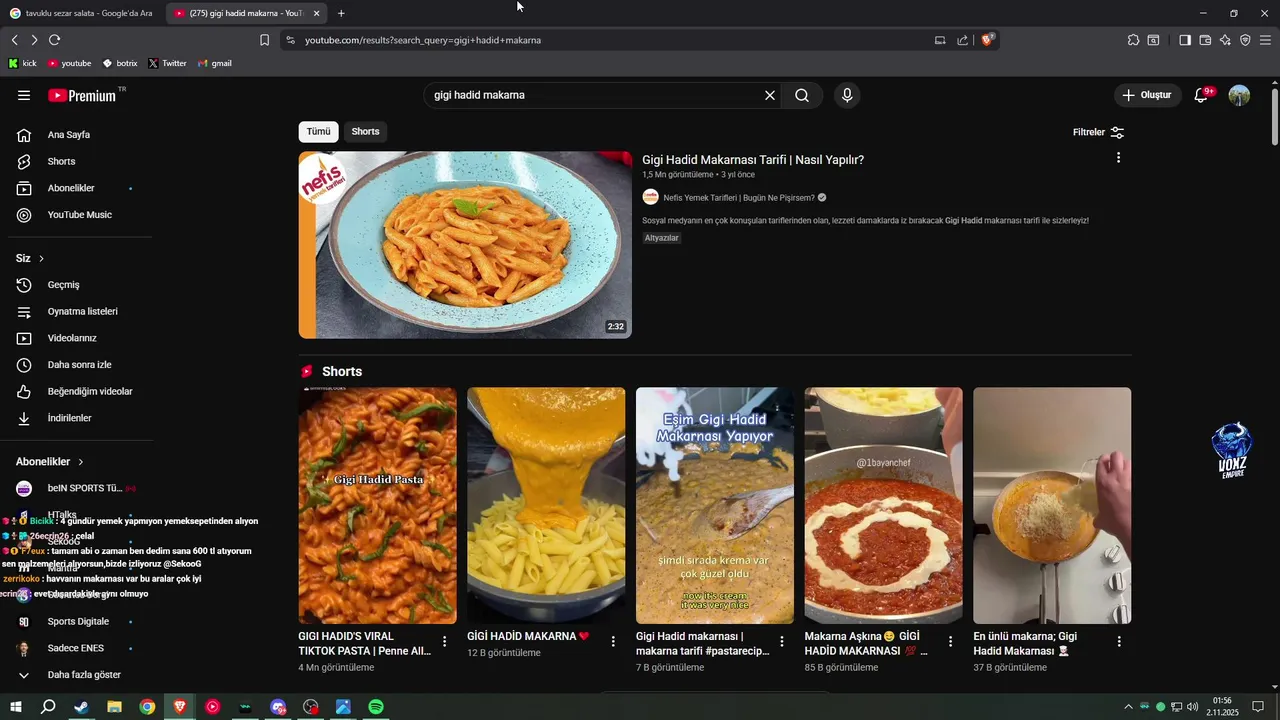Open the GIGI HADID'S VIRAL TIKTOK PASTA short
The width and height of the screenshot is (1280, 720).
click(378, 506)
